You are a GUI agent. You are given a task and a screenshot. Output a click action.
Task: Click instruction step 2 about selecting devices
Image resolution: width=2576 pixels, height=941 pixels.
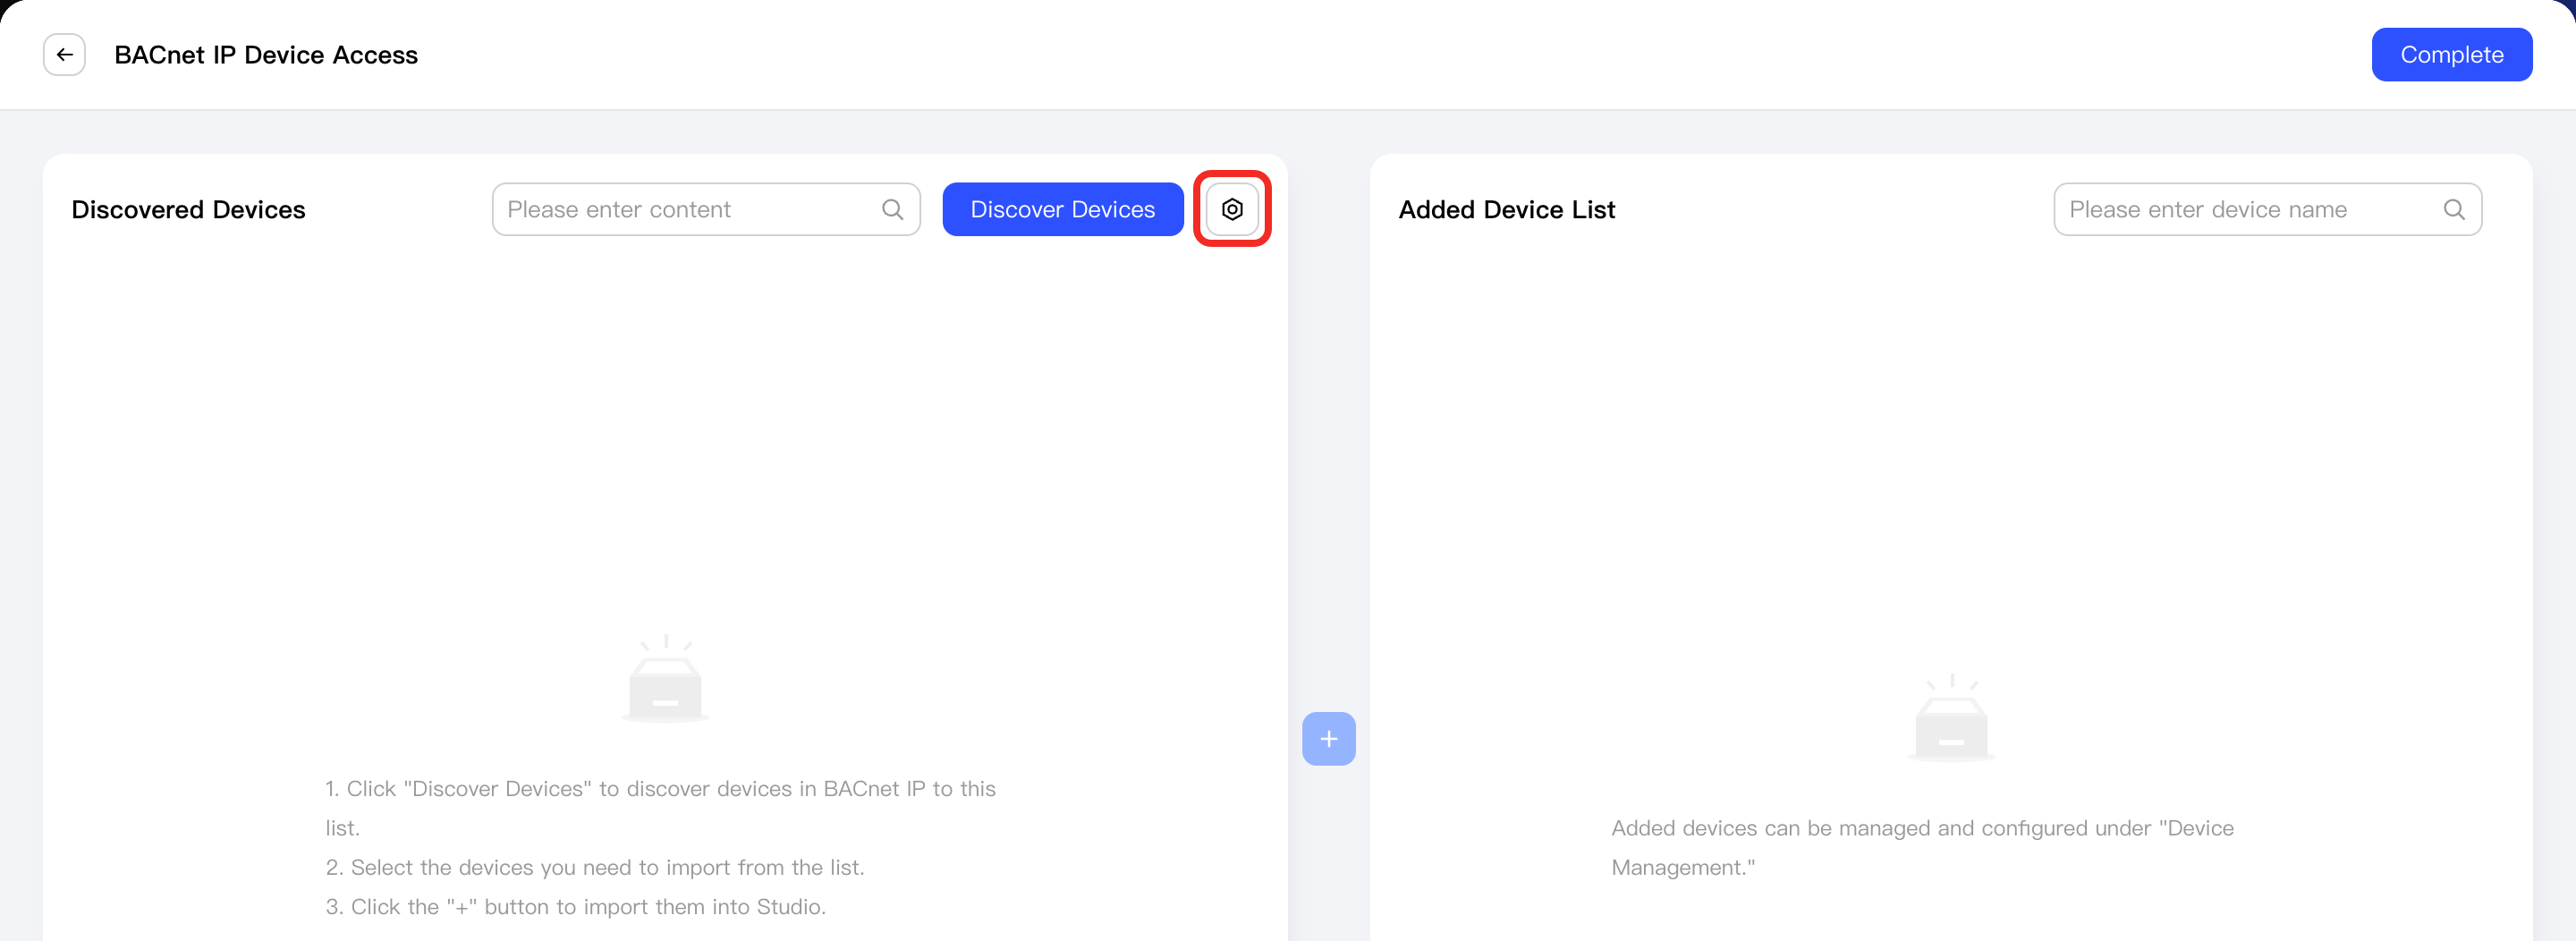tap(595, 868)
